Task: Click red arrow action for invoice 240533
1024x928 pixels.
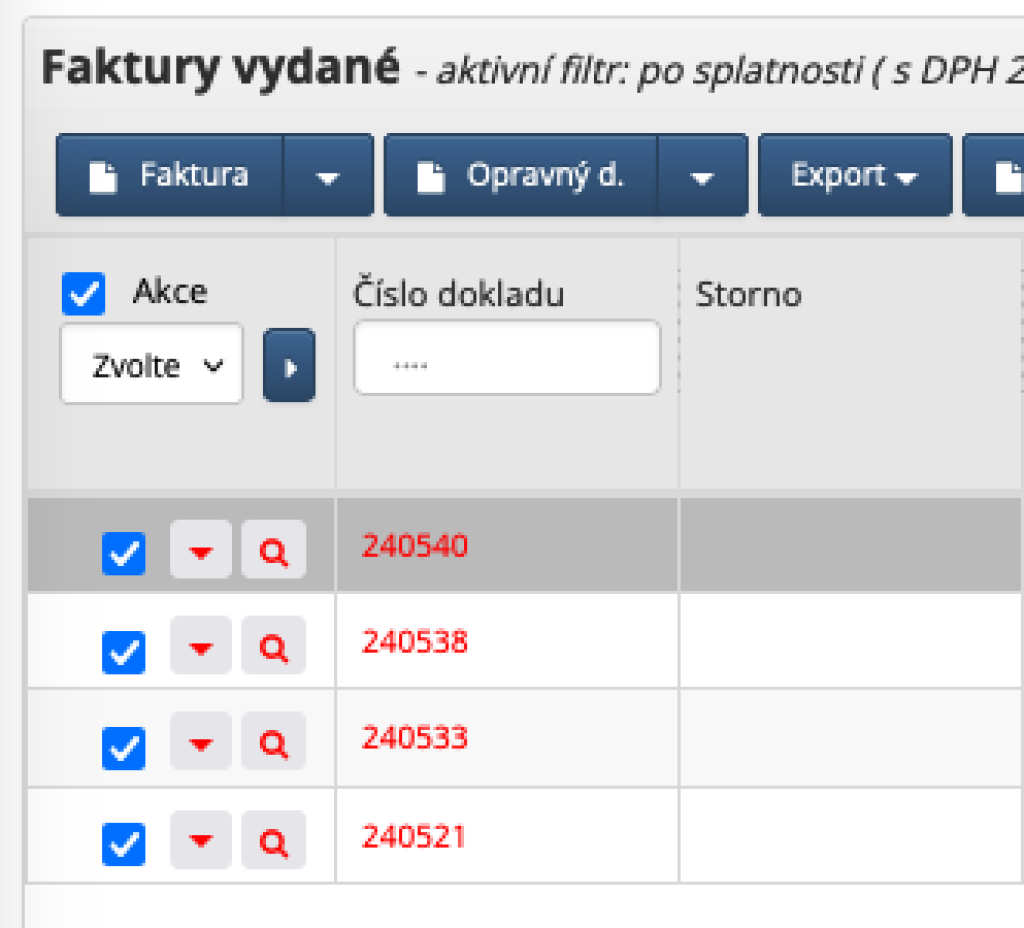Action: tap(201, 742)
